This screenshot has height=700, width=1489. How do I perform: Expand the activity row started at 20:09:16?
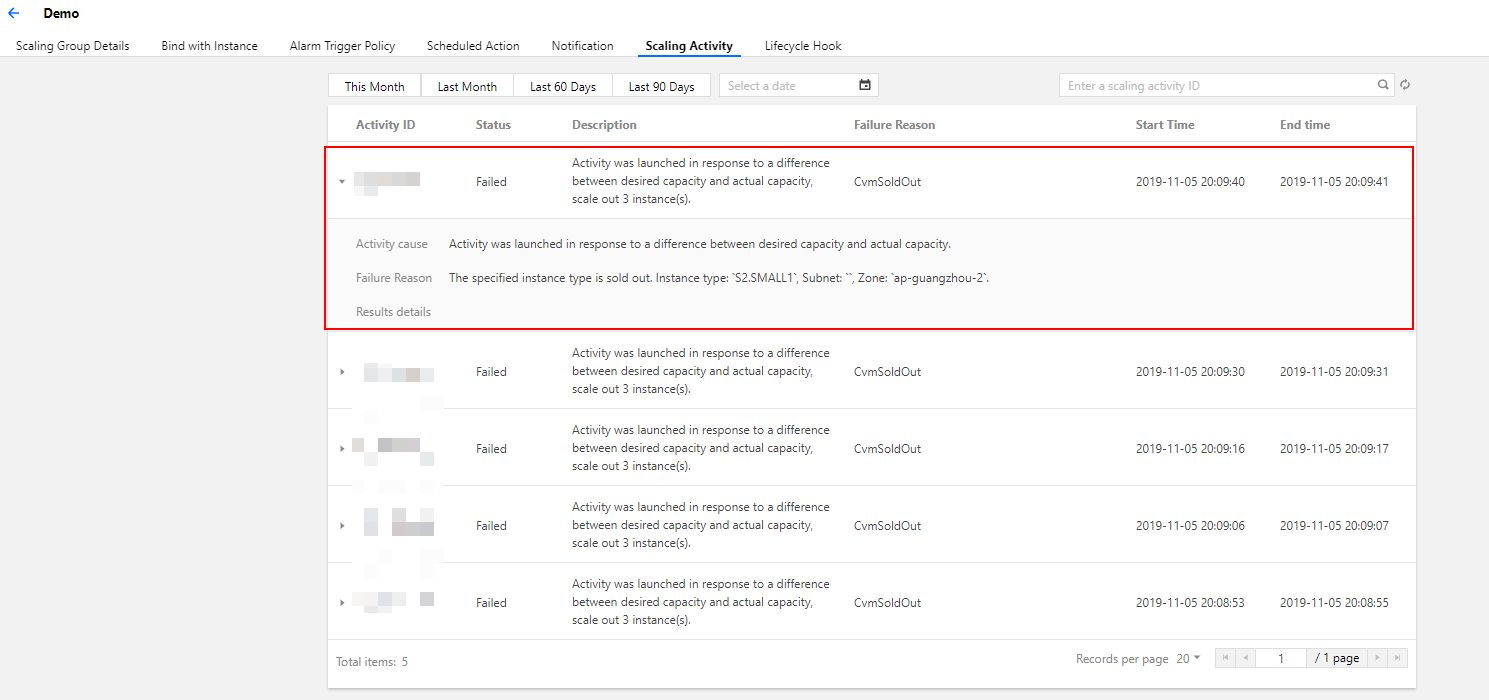[x=342, y=449]
